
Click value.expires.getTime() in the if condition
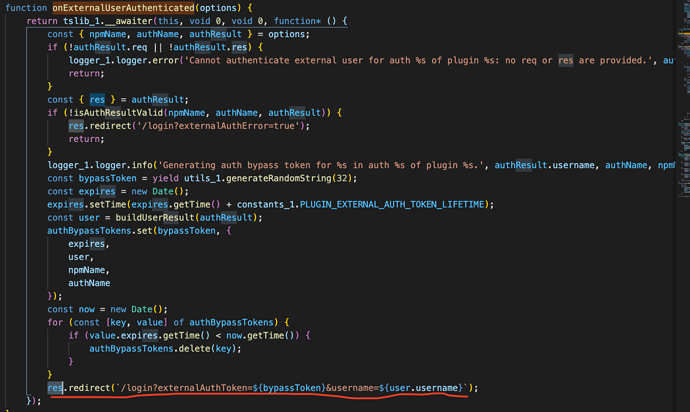[x=150, y=335]
